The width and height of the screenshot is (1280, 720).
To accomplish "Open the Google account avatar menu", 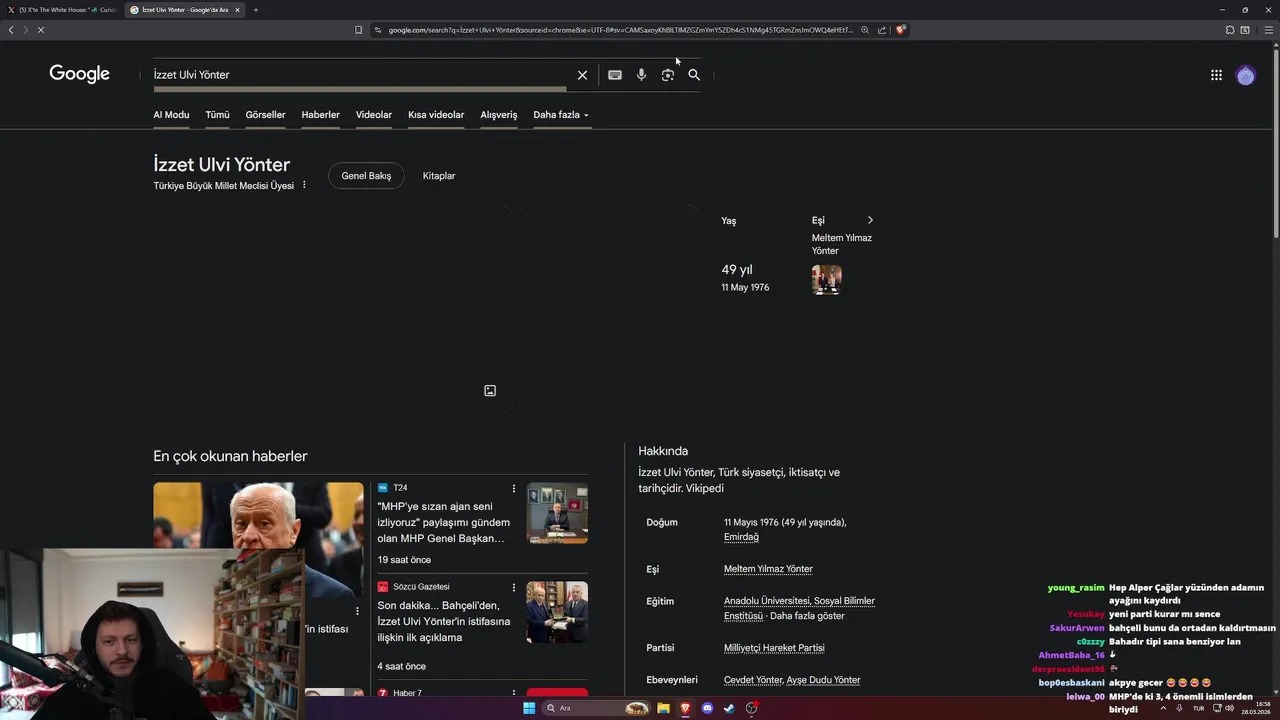I will click(x=1245, y=75).
